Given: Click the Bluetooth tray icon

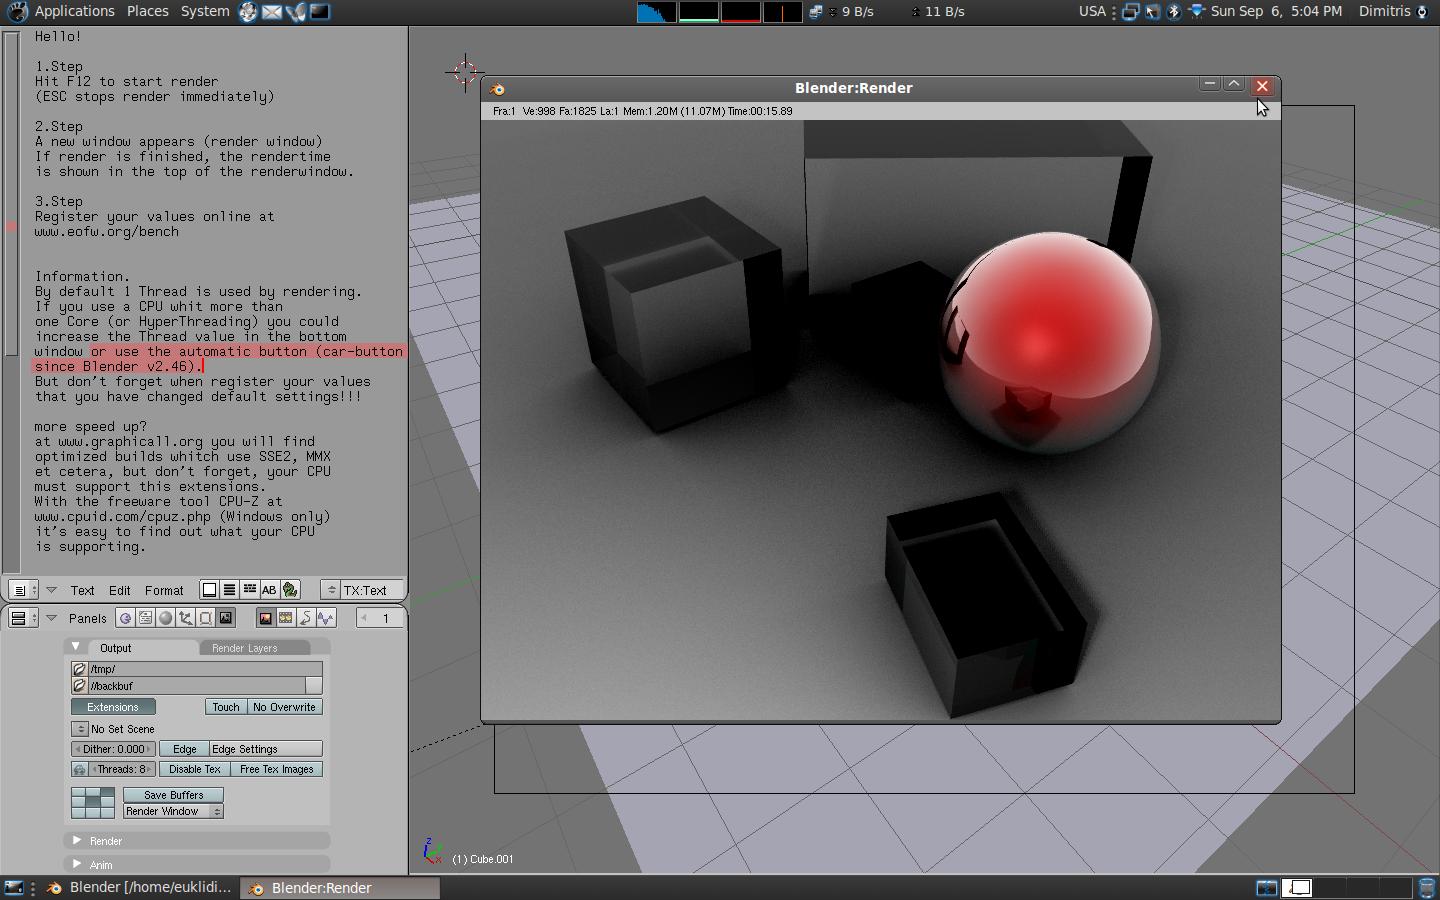Looking at the screenshot, I should (x=1174, y=12).
